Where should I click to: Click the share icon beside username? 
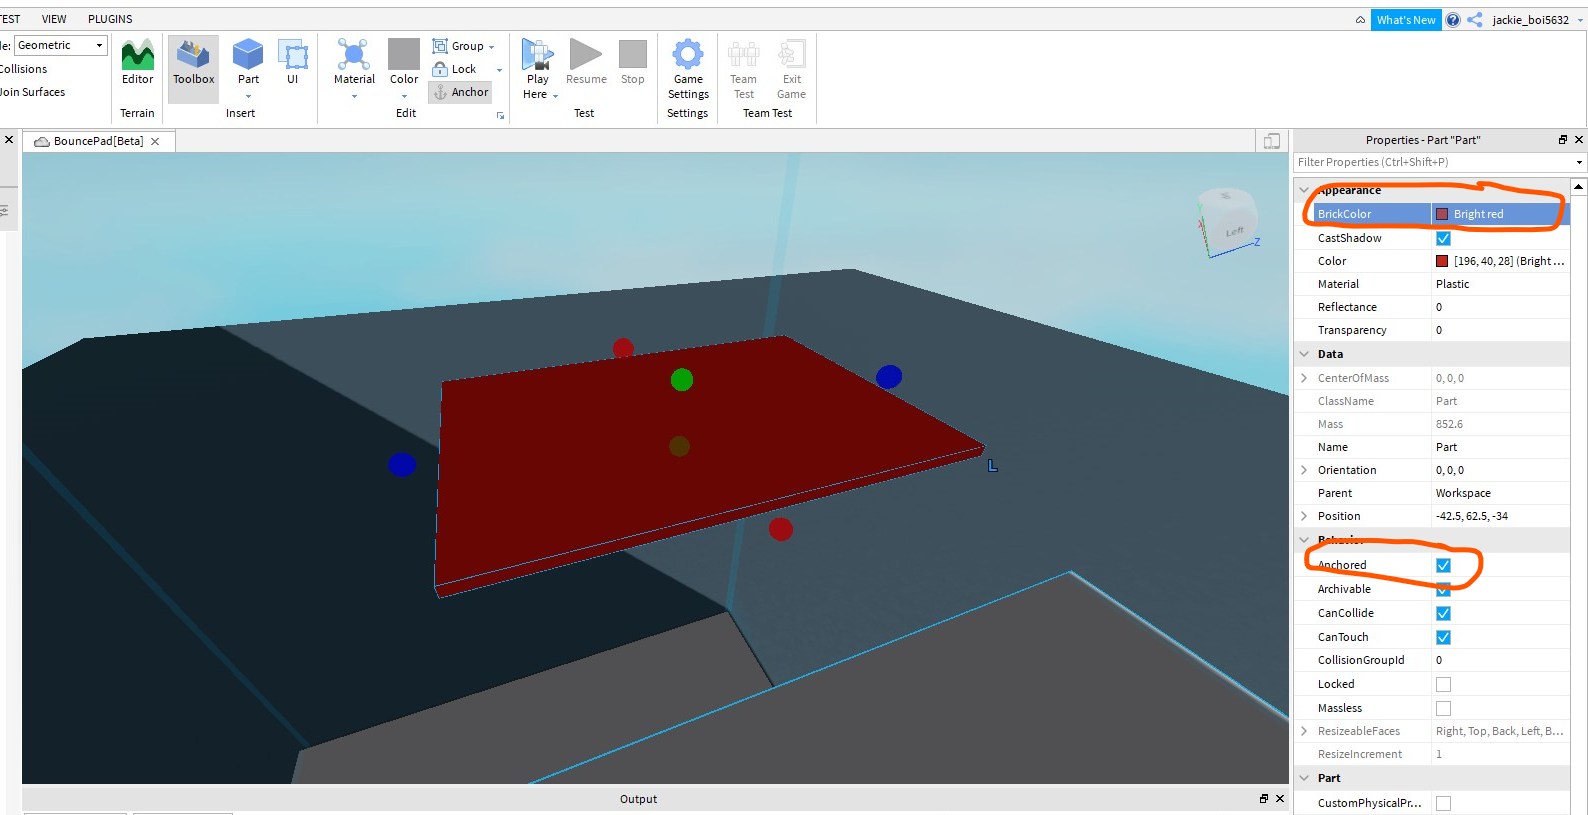pyautogui.click(x=1475, y=20)
